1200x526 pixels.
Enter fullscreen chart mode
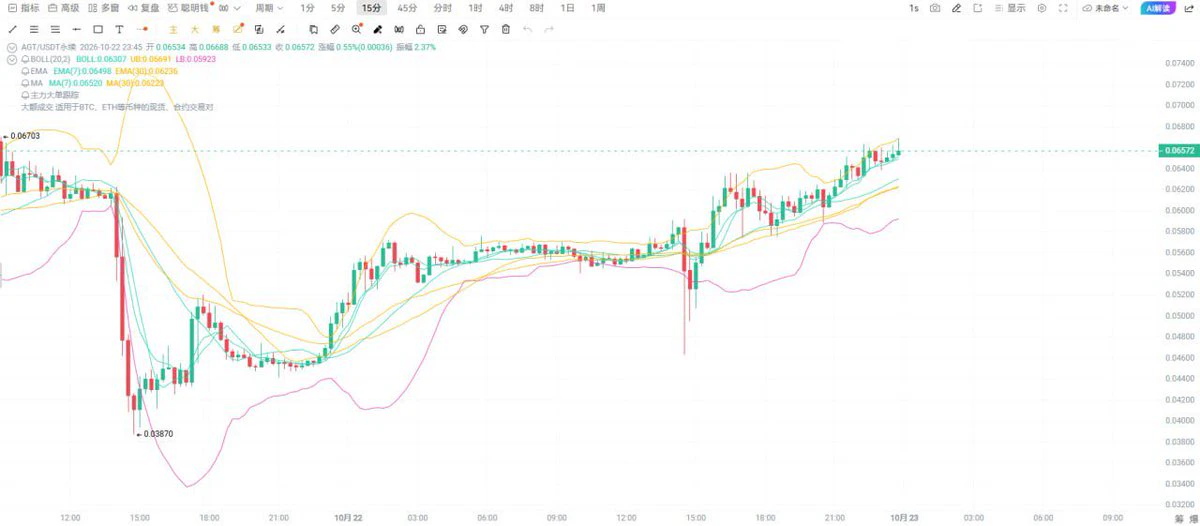1063,8
